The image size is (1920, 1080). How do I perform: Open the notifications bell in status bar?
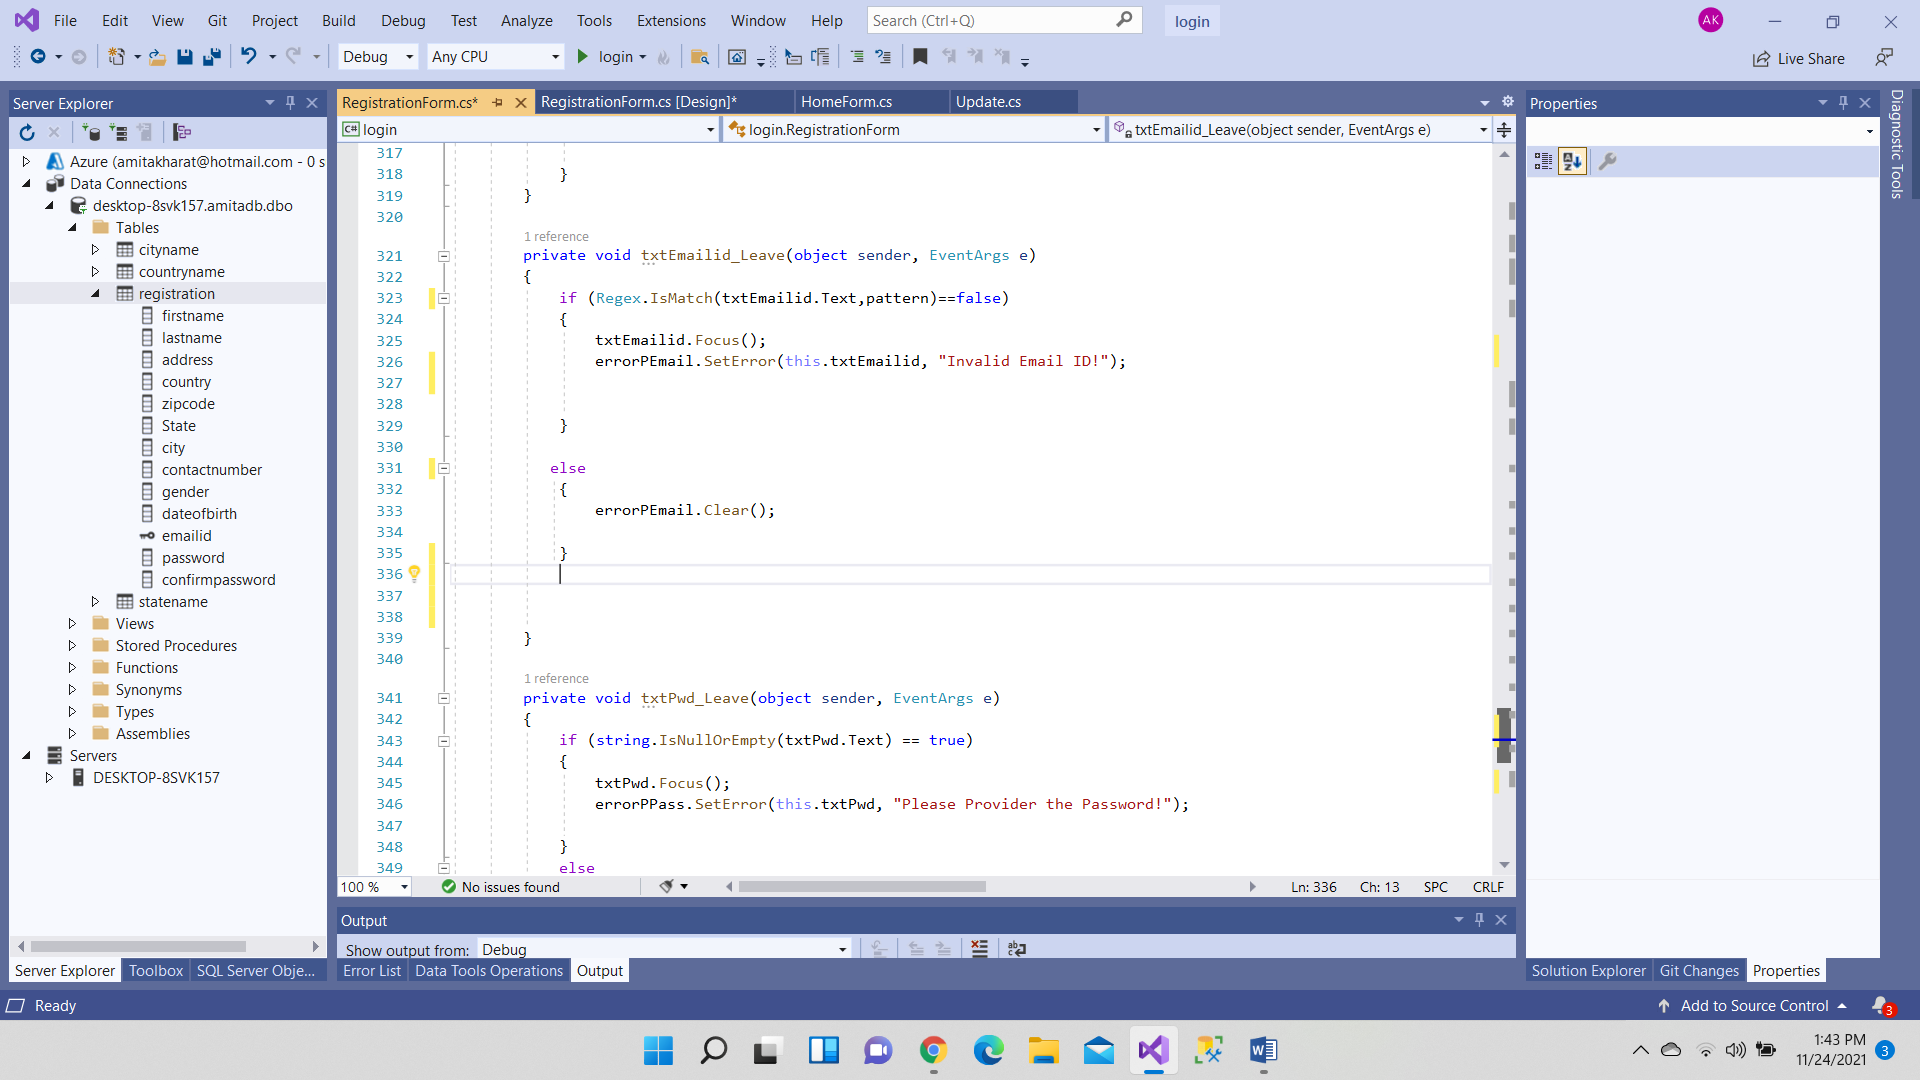[x=1881, y=1005]
